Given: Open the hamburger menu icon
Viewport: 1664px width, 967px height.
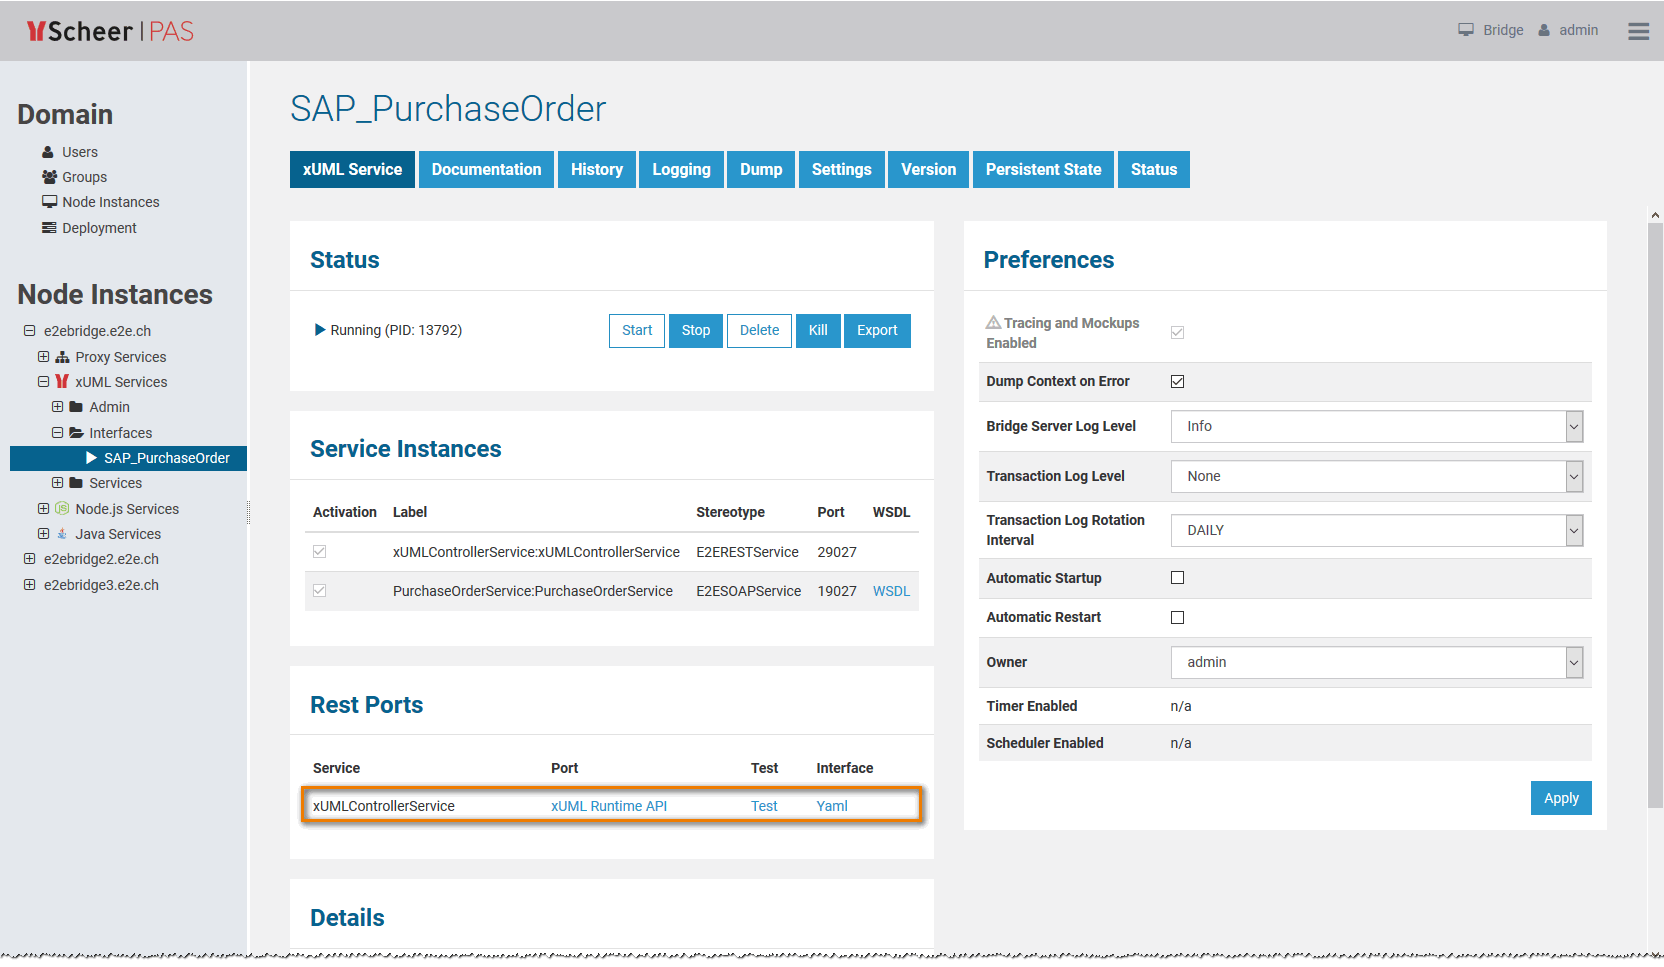Looking at the screenshot, I should pos(1638,31).
